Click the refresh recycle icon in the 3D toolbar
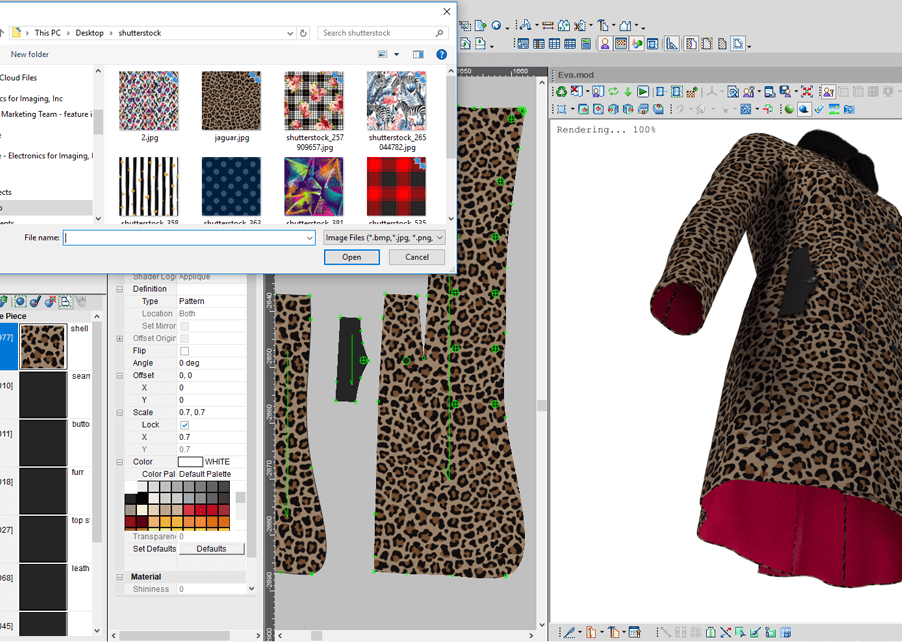The image size is (902, 642). (560, 91)
